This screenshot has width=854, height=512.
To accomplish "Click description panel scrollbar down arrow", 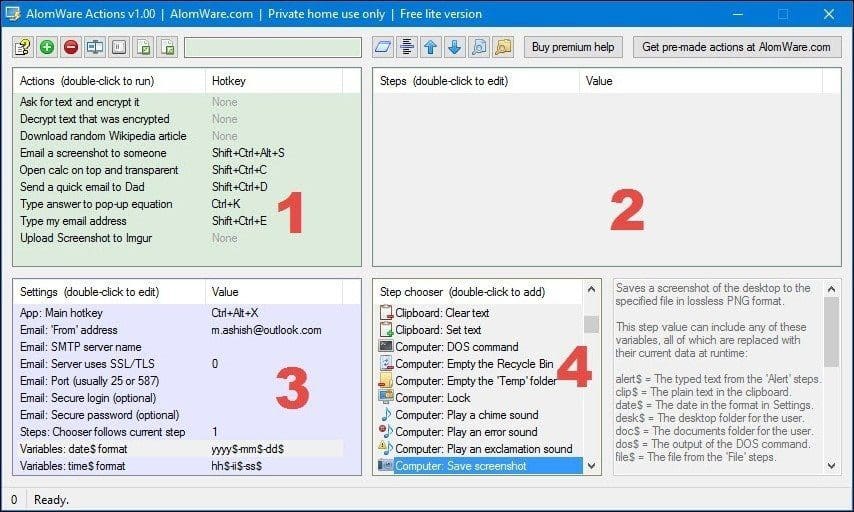I will 831,466.
